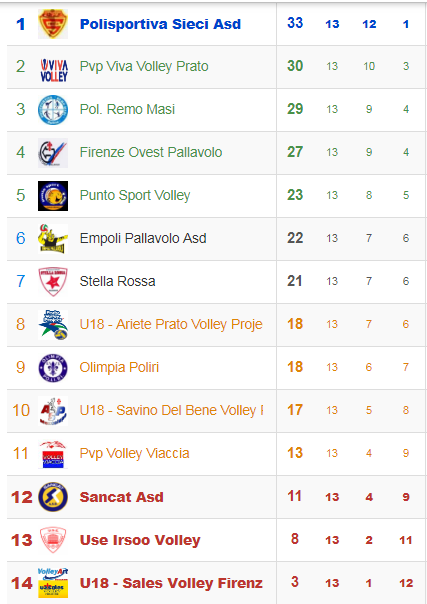Click the Ariete Prato Volley Project logo

[x=53, y=325]
